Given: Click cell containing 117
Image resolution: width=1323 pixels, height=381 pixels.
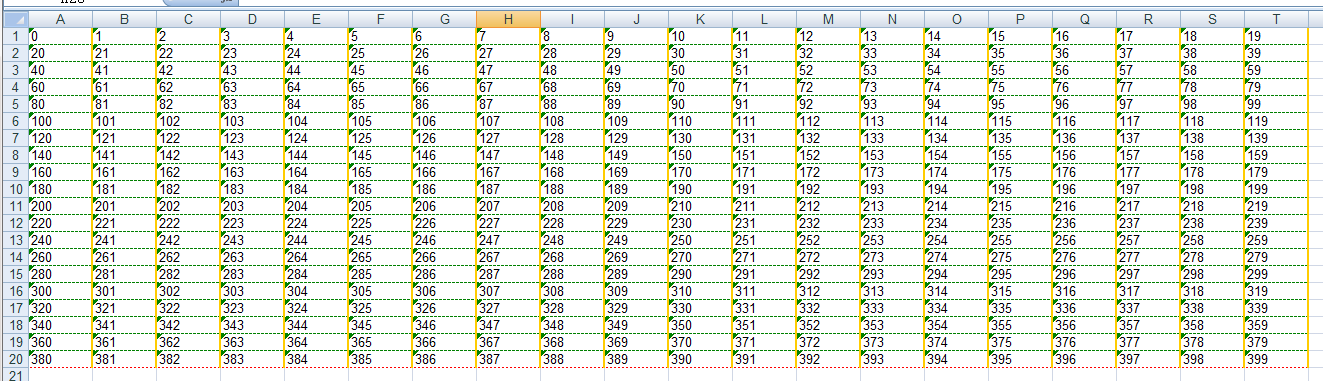Looking at the screenshot, I should click(x=1148, y=121).
